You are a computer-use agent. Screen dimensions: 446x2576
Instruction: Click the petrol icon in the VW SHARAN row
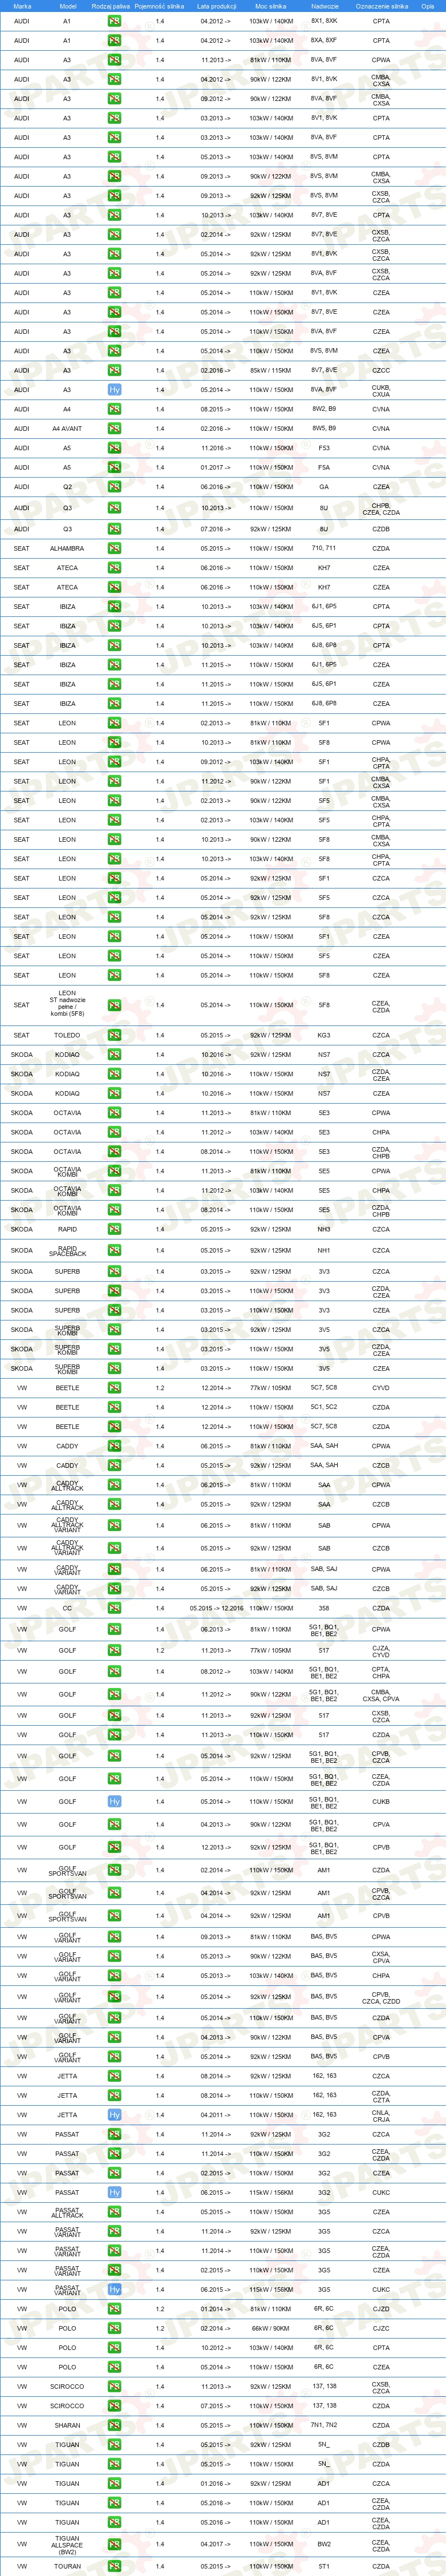pyautogui.click(x=114, y=2425)
